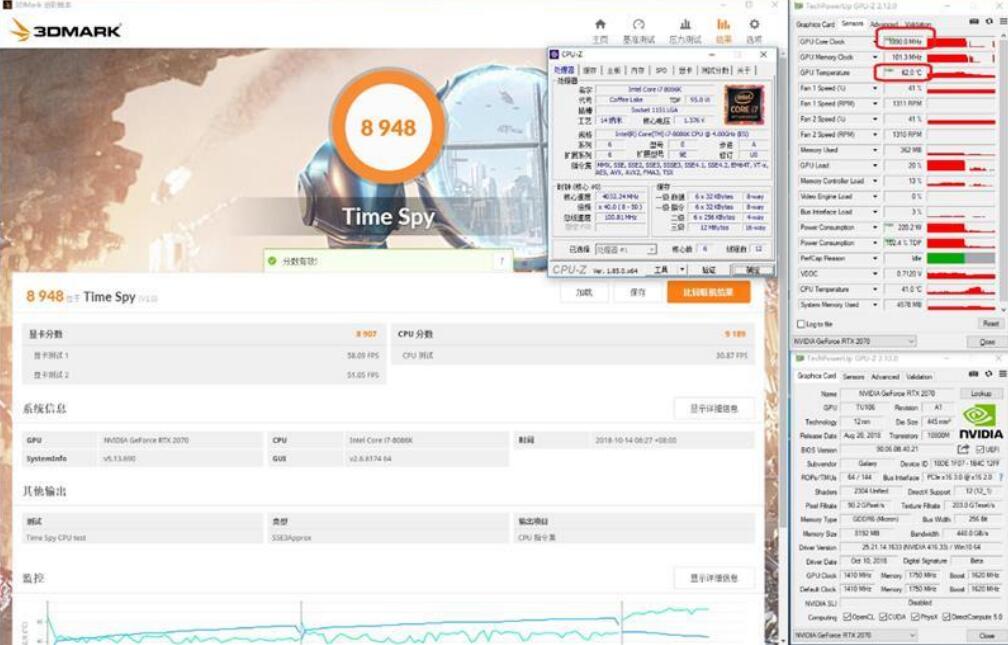
Task: Open the 3DMark options gear icon
Action: pyautogui.click(x=754, y=24)
